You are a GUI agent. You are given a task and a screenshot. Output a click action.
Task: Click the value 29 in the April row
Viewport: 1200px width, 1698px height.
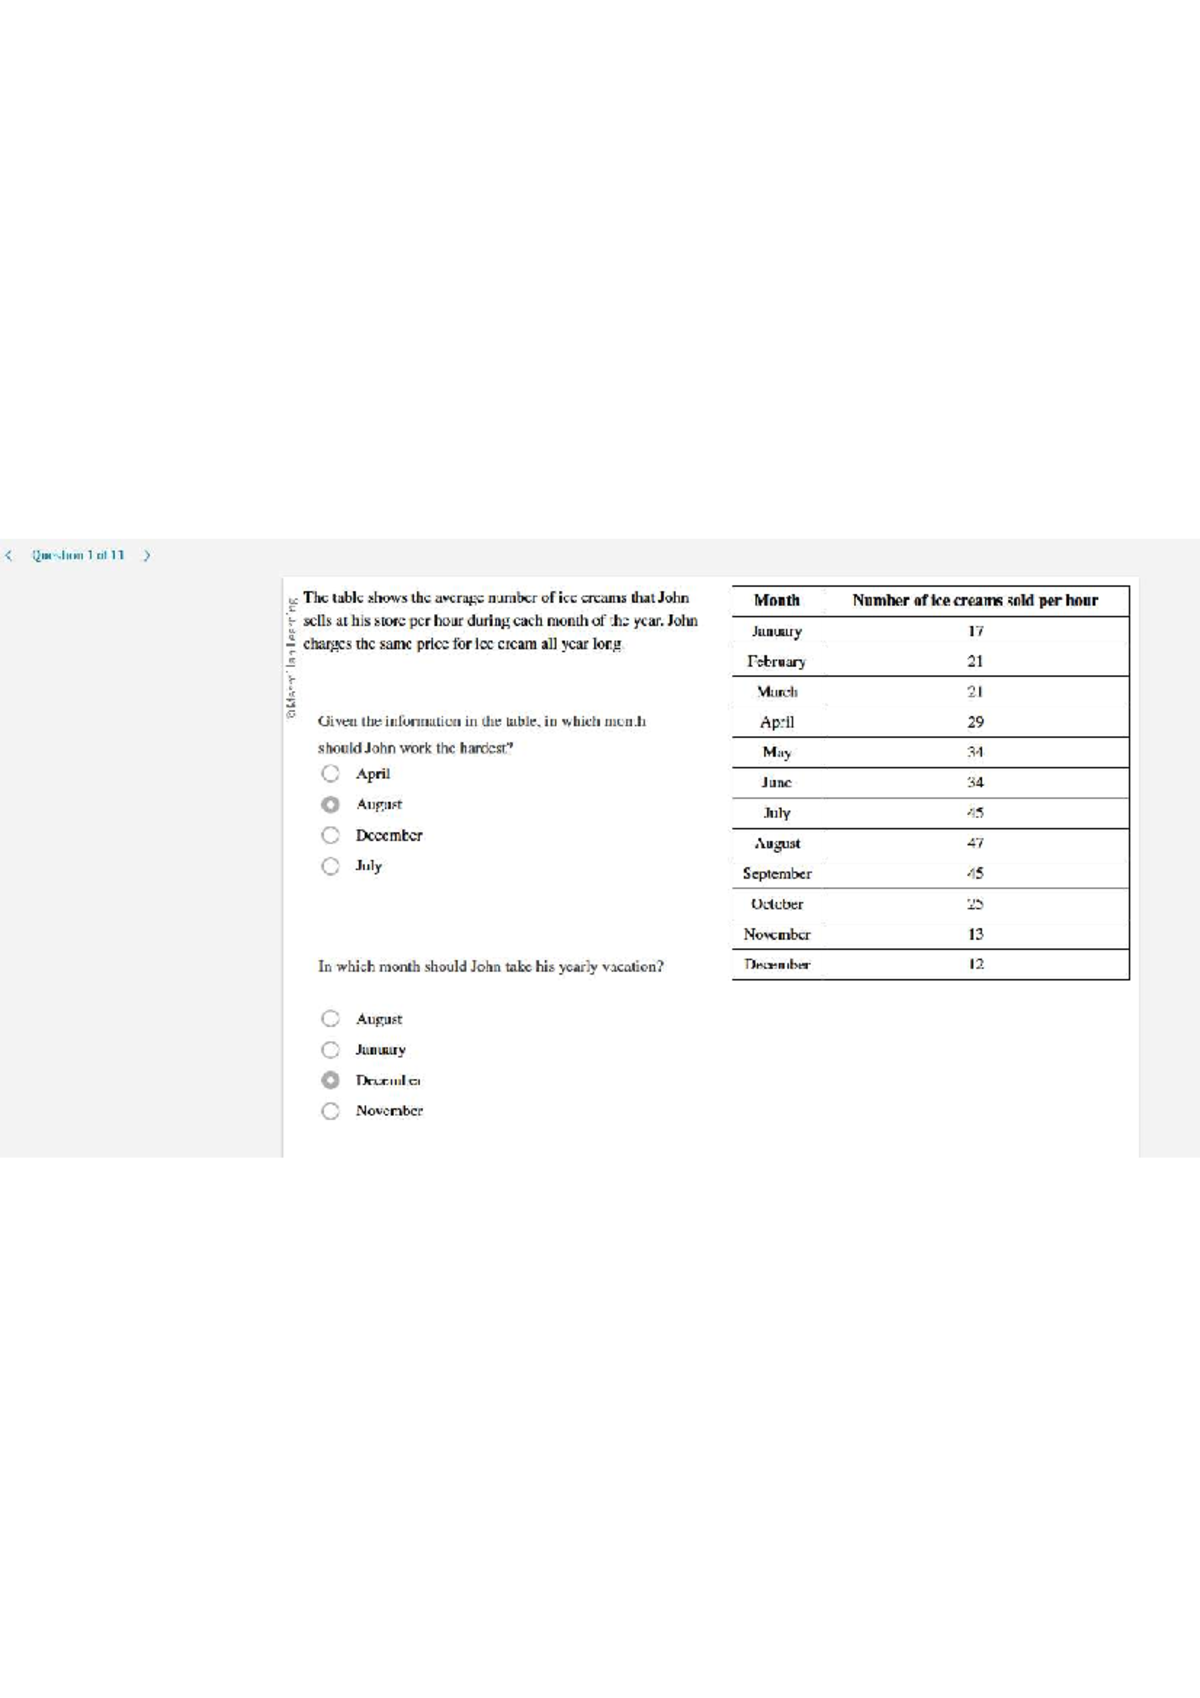[x=975, y=722]
